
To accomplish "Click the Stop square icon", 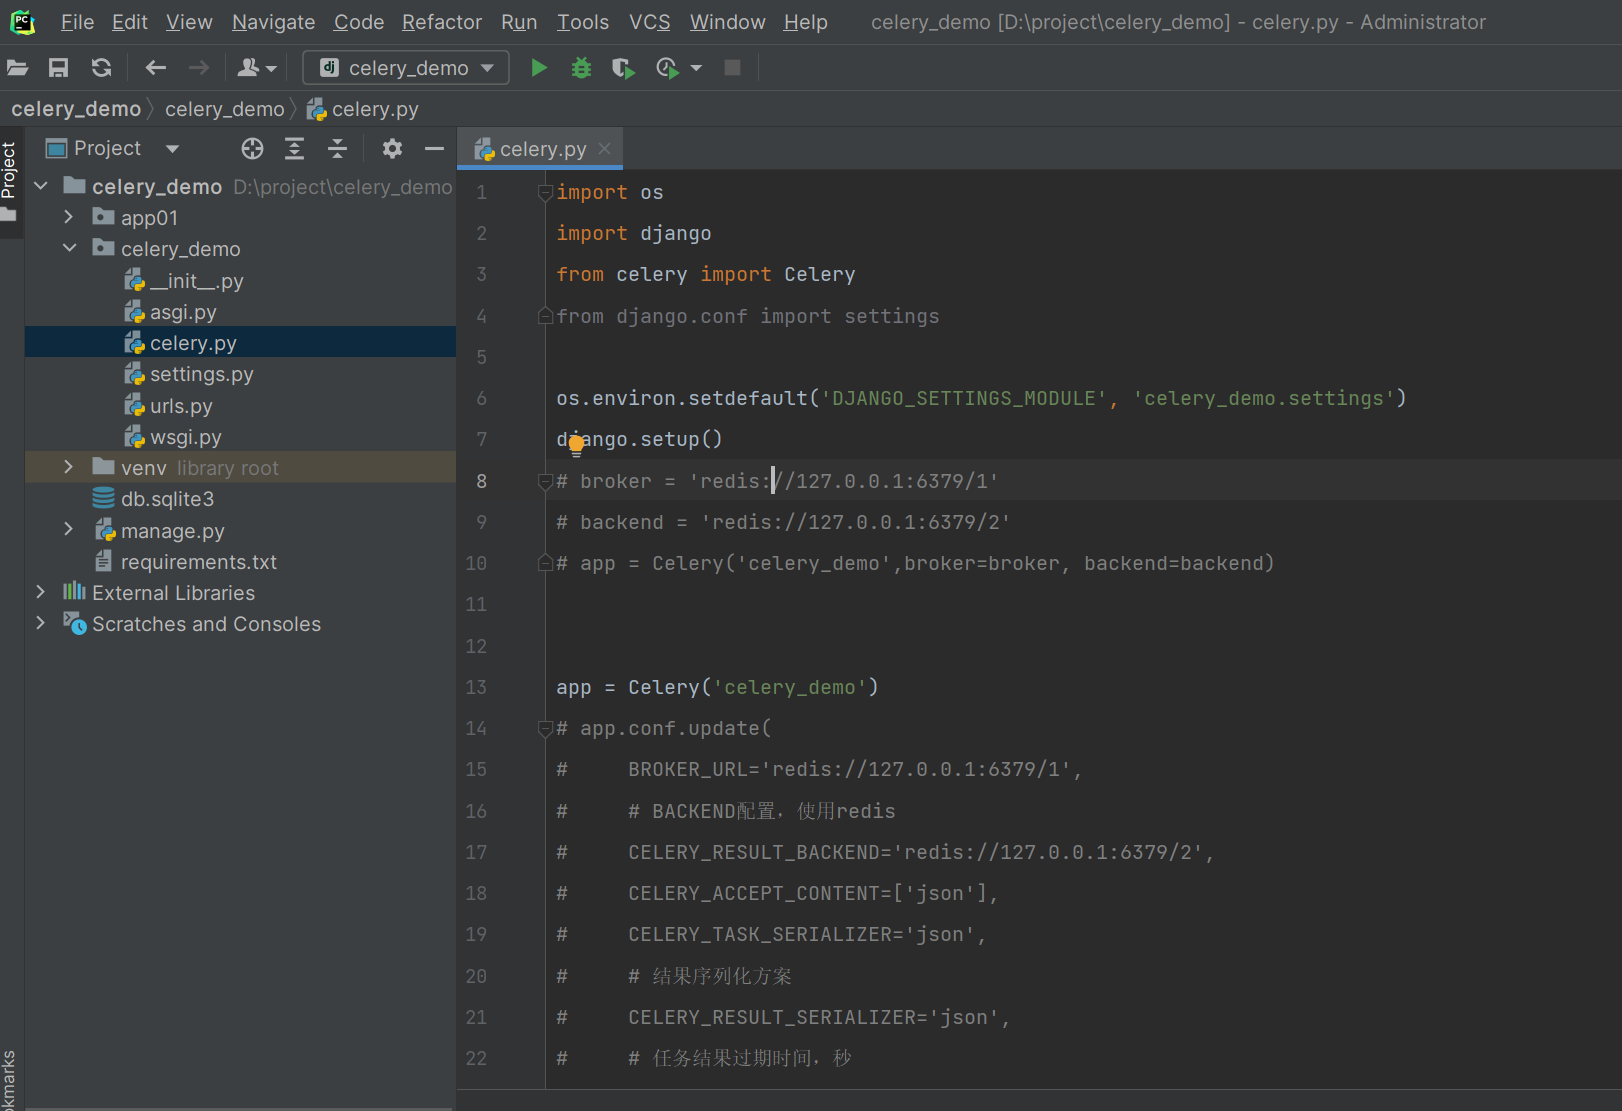I will pyautogui.click(x=733, y=68).
